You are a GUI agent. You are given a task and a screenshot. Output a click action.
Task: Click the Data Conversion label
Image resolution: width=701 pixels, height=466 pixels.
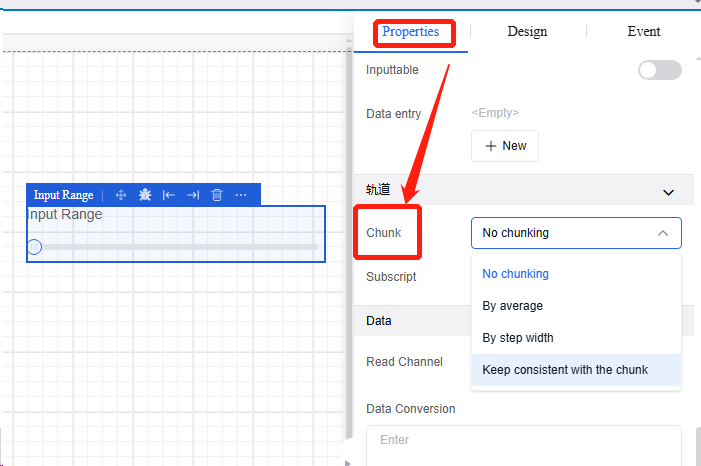tap(410, 409)
